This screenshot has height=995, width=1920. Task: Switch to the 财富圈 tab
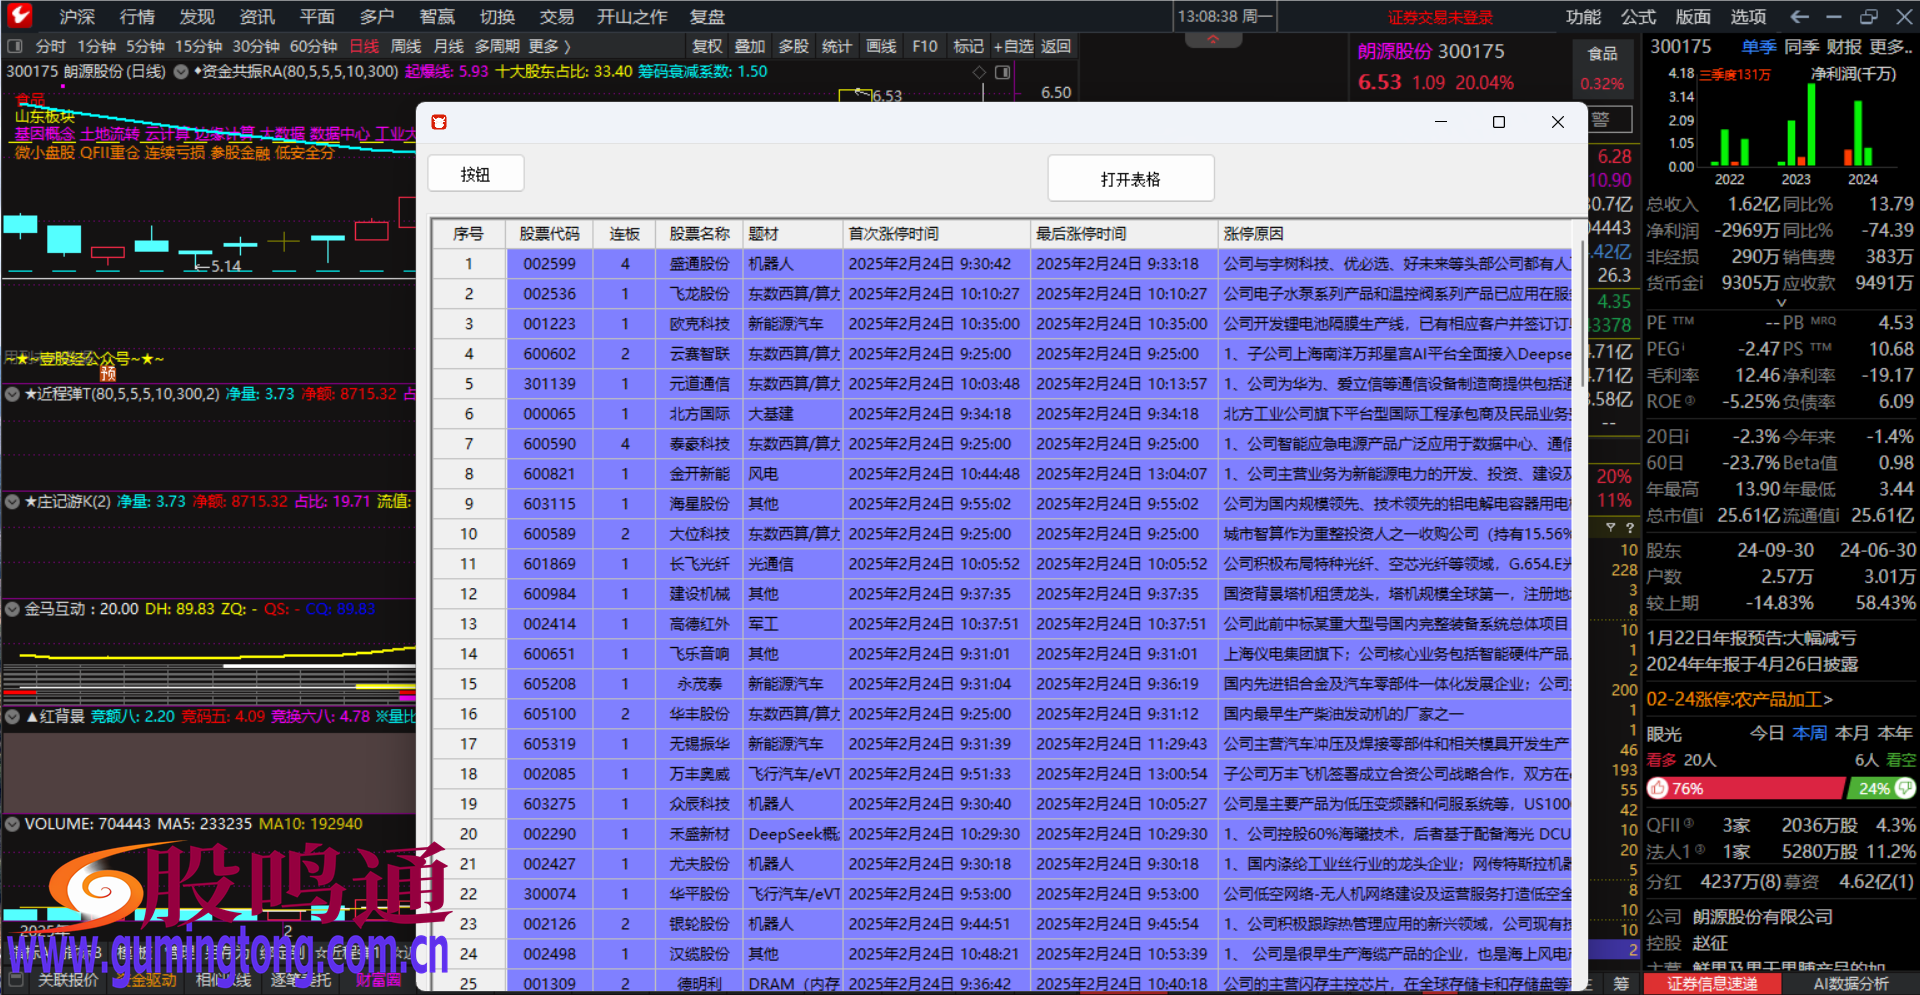(376, 981)
